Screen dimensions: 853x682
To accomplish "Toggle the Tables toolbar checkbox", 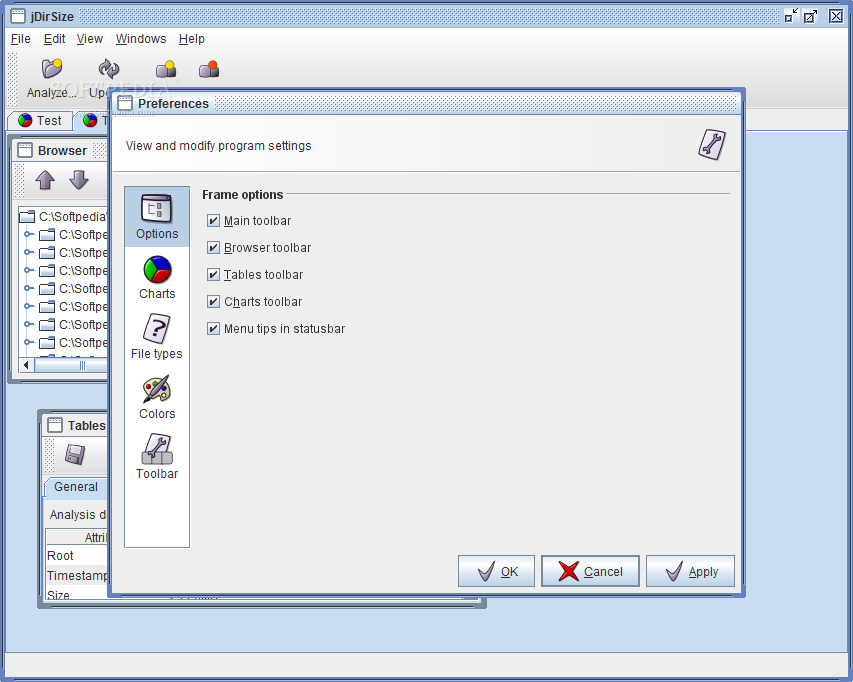I will click(213, 275).
